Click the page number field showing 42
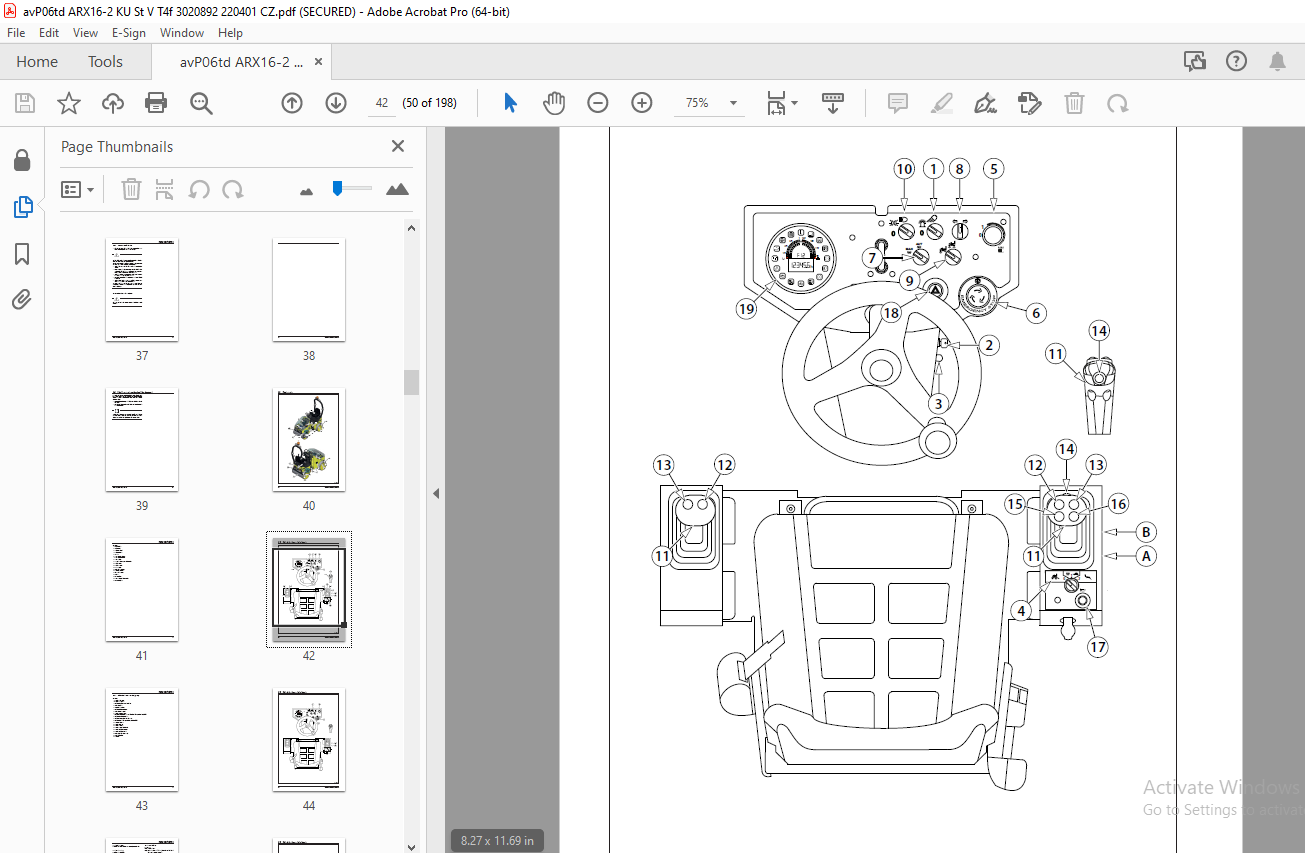This screenshot has width=1305, height=853. pos(382,103)
